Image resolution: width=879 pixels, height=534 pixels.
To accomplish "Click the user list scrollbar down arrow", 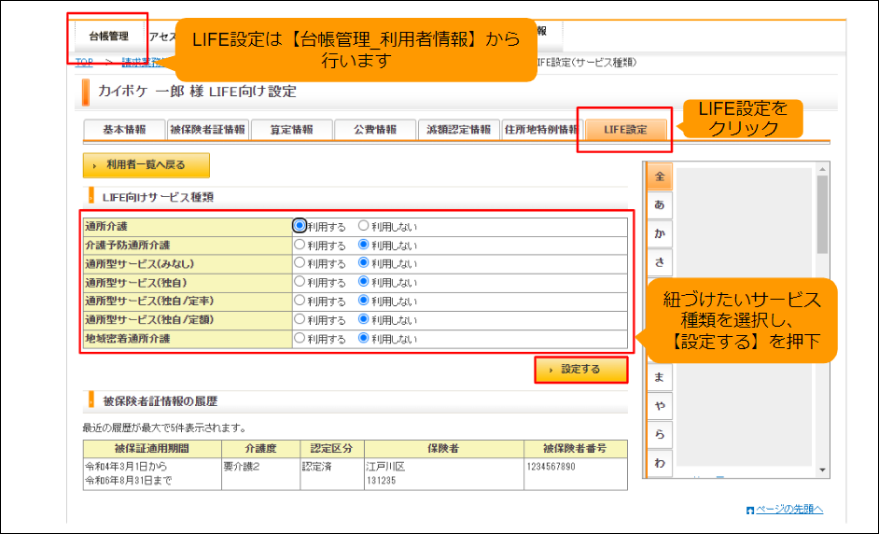I will 822,470.
